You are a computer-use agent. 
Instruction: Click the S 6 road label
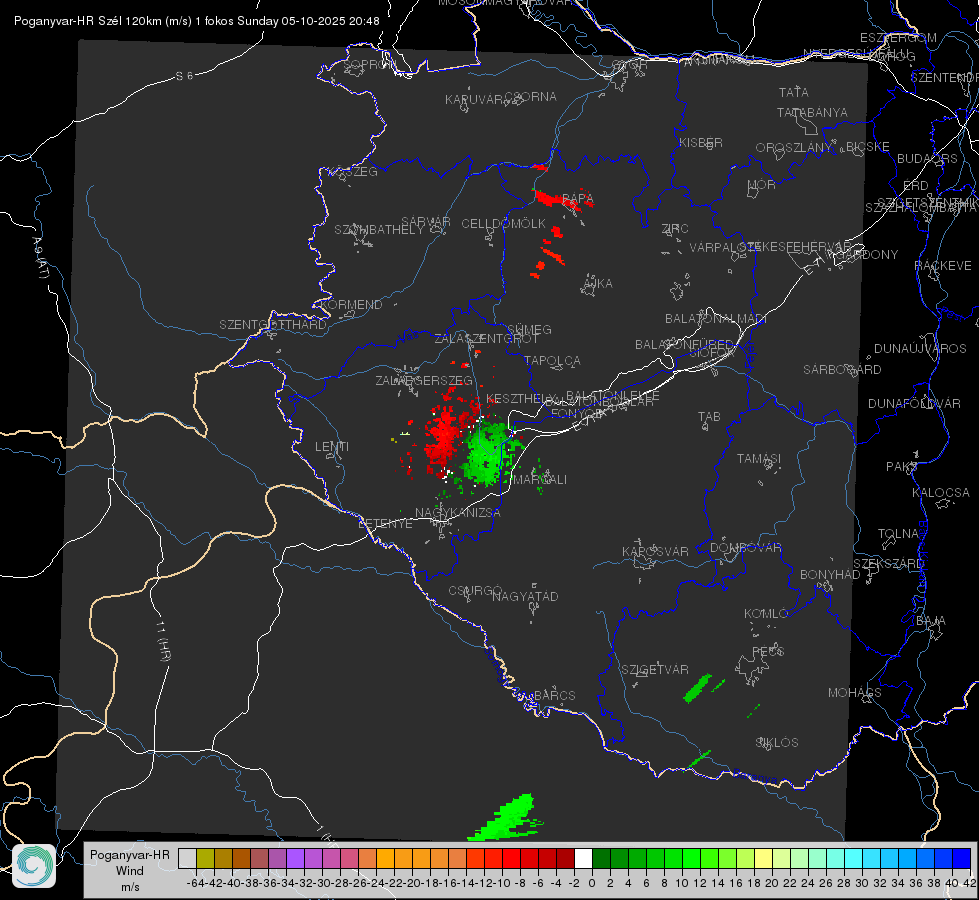pyautogui.click(x=184, y=76)
